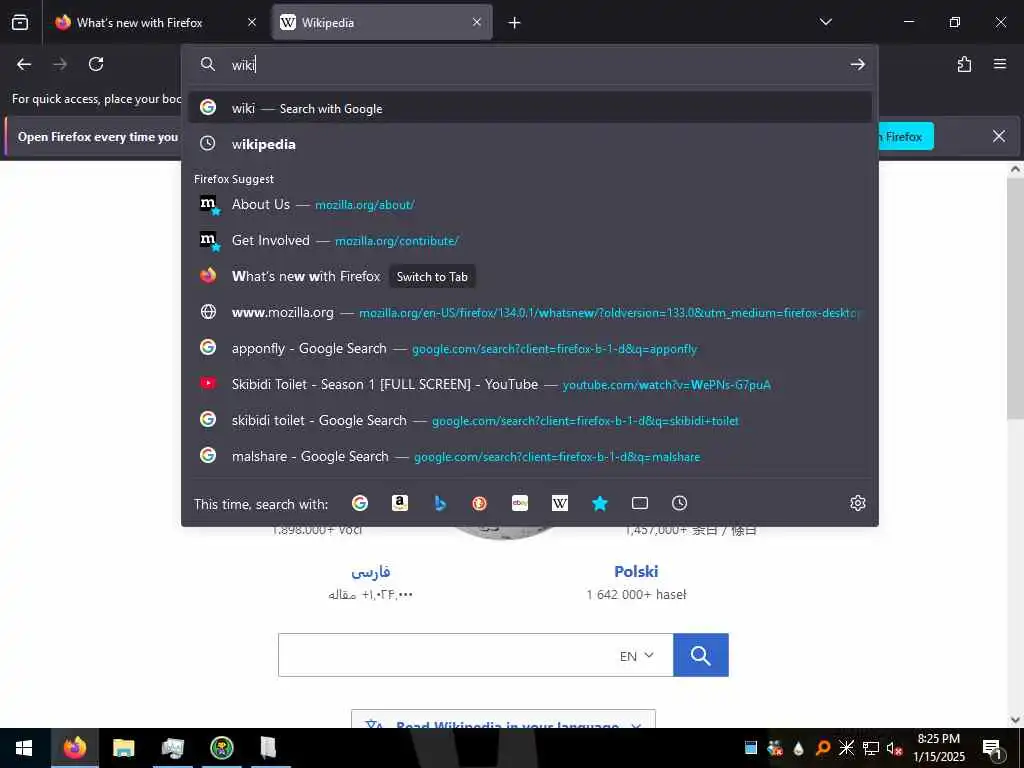Open Skibidi Toilet Season 1 YouTube suggestion
Image resolution: width=1024 pixels, height=768 pixels.
pyautogui.click(x=530, y=384)
